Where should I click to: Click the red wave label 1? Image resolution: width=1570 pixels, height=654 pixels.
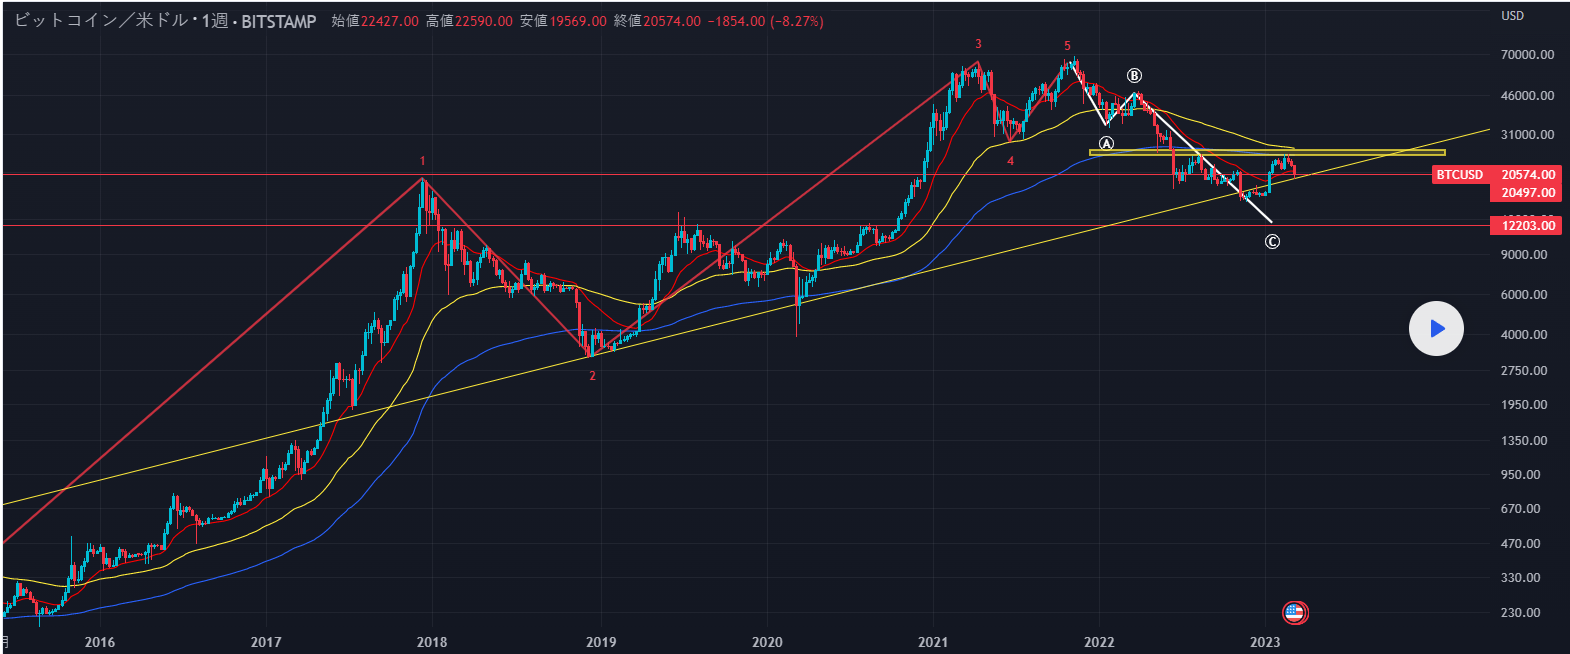point(422,161)
